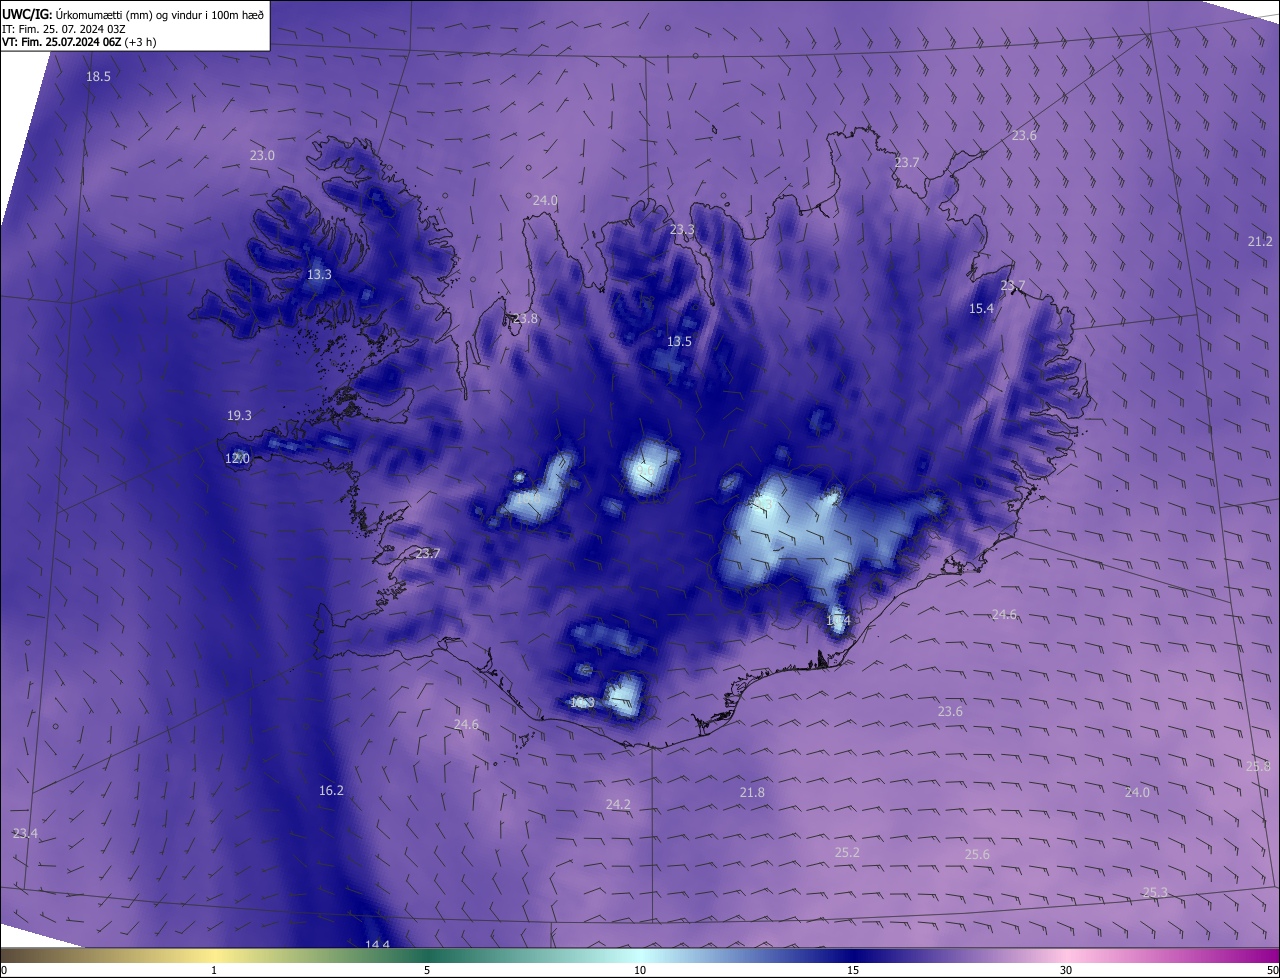Screen dimensions: 1280x978
Task: Click the colour scale tick label 30
Action: [x=1066, y=970]
